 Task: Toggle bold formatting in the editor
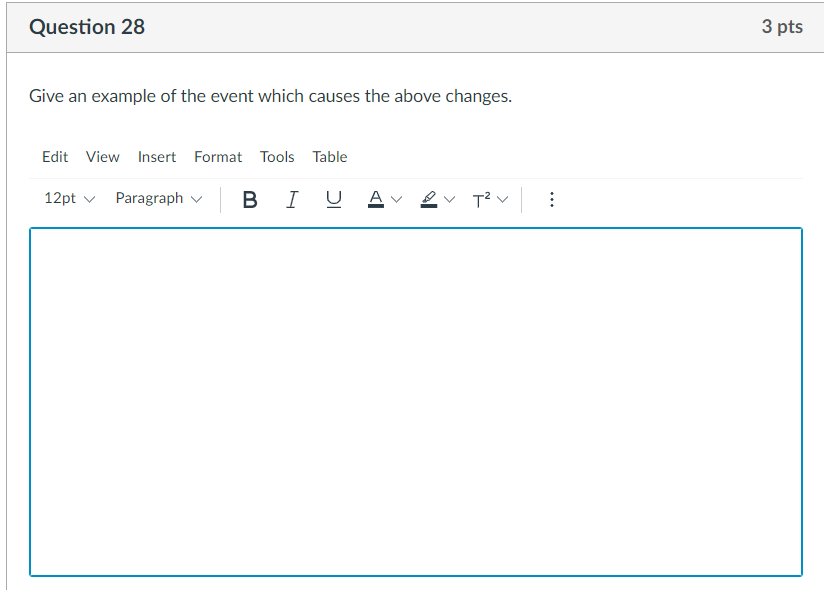pos(249,199)
